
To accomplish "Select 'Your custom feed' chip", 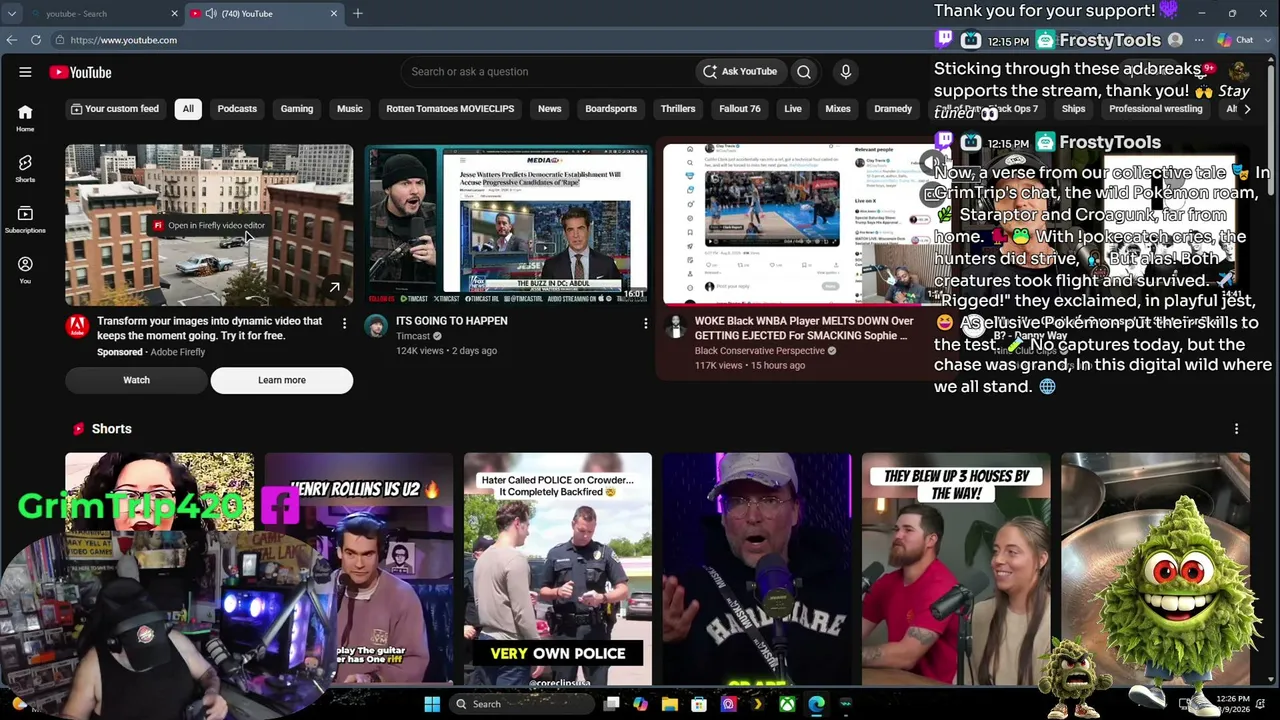I will [x=115, y=109].
